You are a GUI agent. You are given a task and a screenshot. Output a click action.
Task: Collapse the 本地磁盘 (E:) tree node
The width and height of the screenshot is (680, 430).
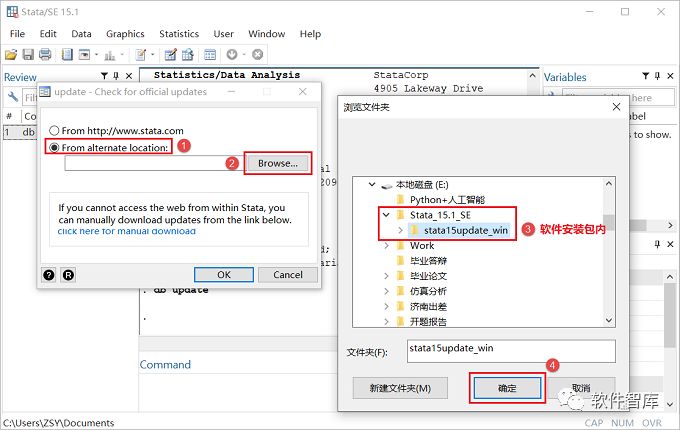click(x=372, y=184)
